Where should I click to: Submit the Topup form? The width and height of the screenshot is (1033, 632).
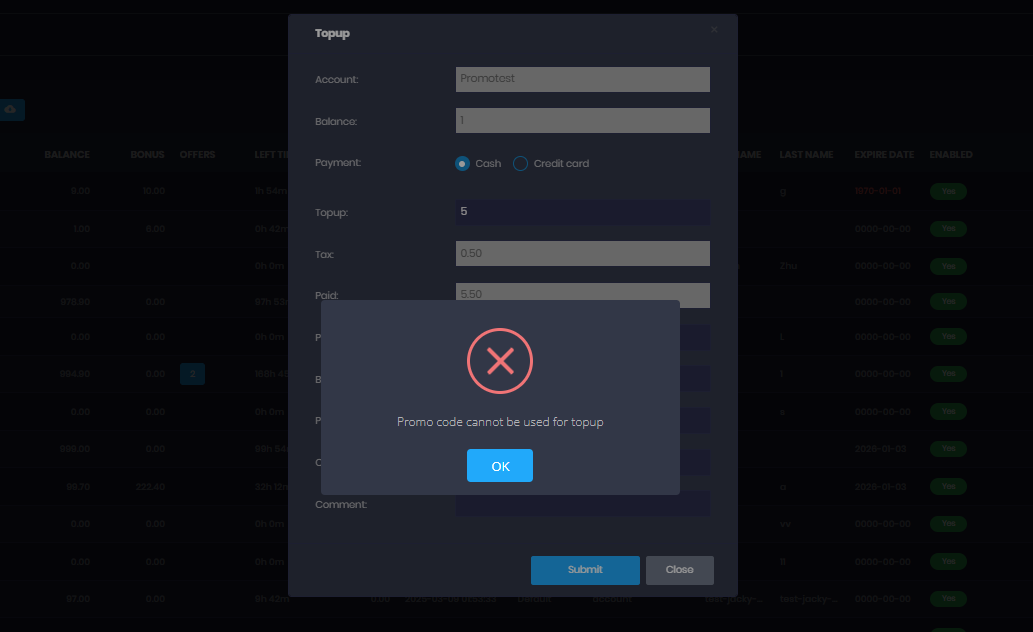(x=585, y=570)
